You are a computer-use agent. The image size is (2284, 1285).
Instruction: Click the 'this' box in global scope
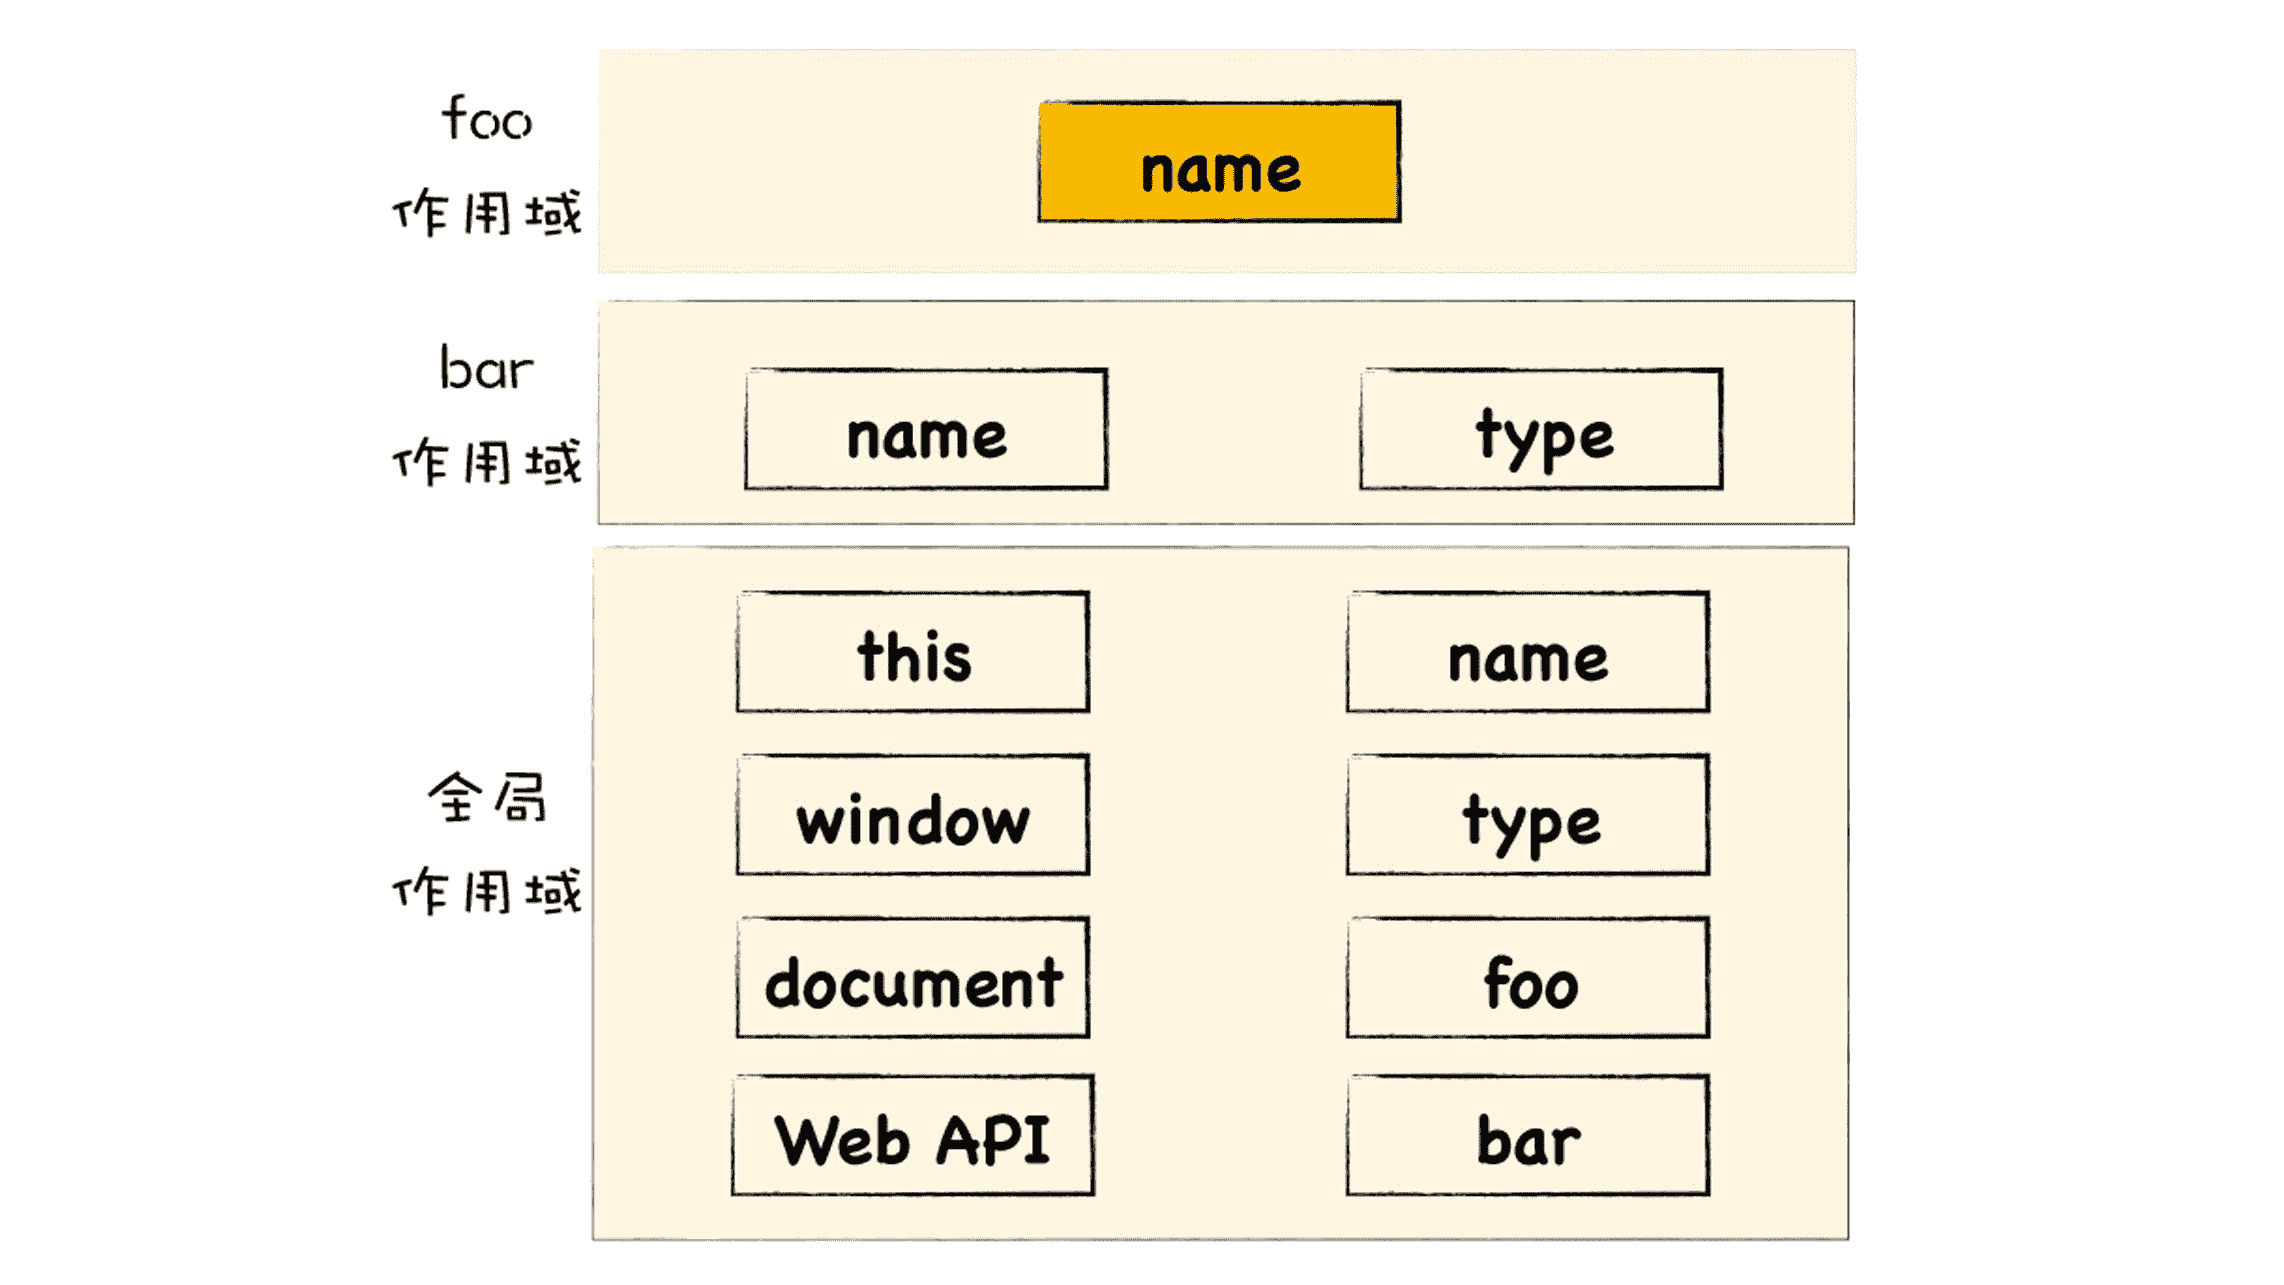coord(912,652)
